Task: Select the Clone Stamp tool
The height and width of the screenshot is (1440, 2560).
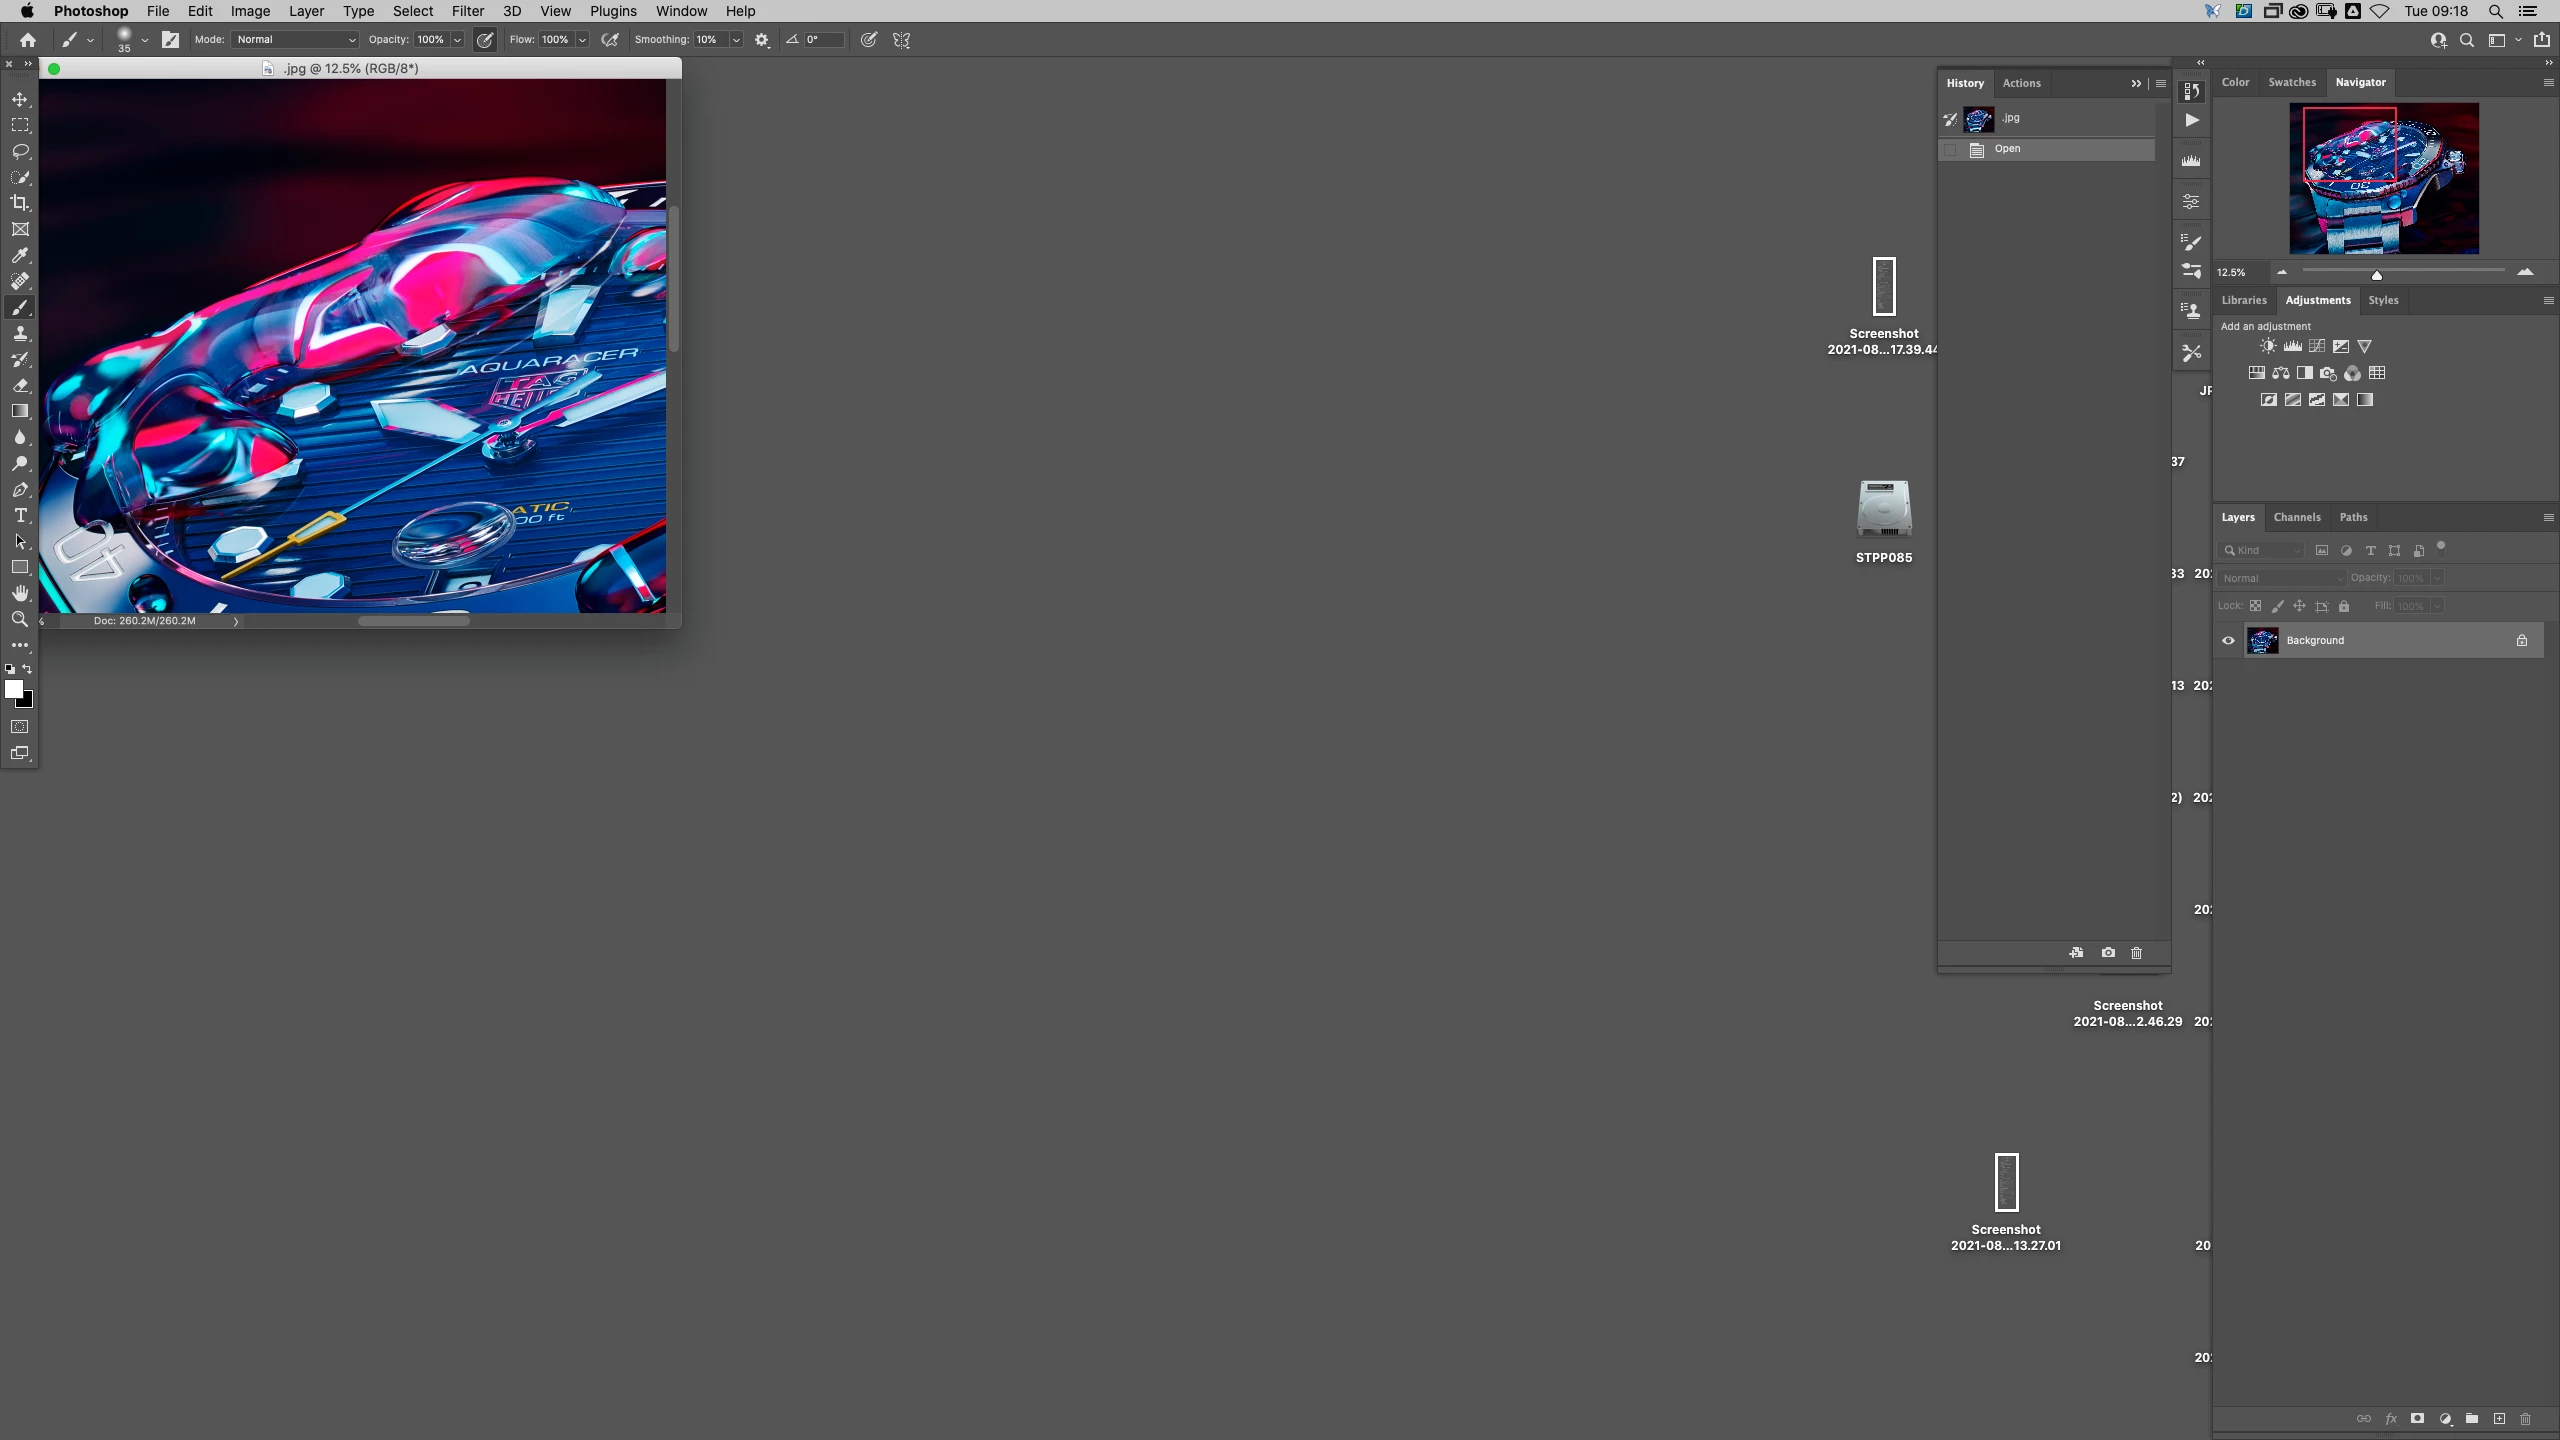Action: [x=20, y=333]
